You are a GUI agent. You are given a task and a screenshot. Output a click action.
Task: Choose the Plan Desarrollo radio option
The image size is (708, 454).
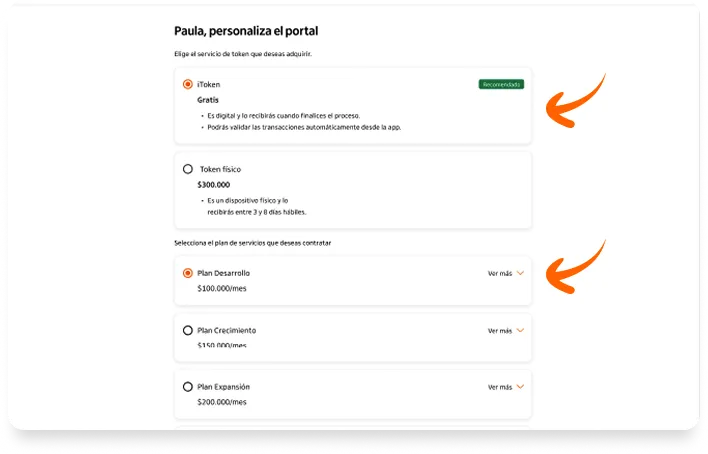click(x=187, y=273)
